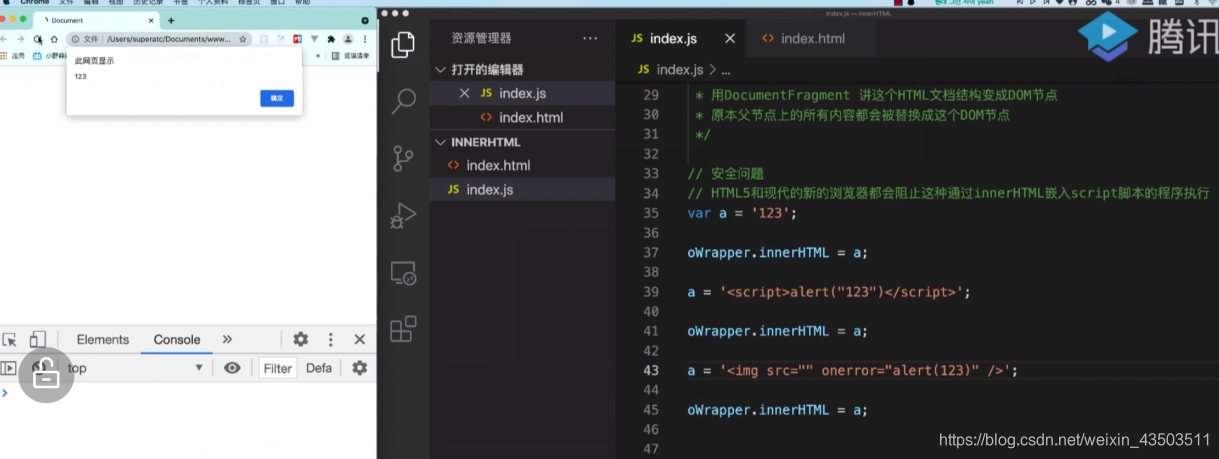The height and width of the screenshot is (459, 1219).
Task: Open the Explorer view in VS Code activity bar
Action: (403, 44)
